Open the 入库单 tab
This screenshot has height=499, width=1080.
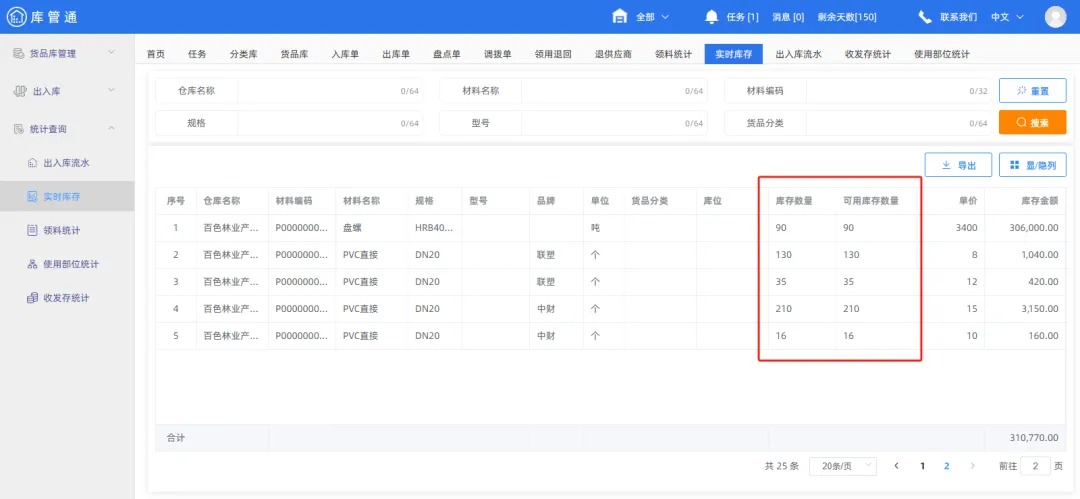pos(345,54)
